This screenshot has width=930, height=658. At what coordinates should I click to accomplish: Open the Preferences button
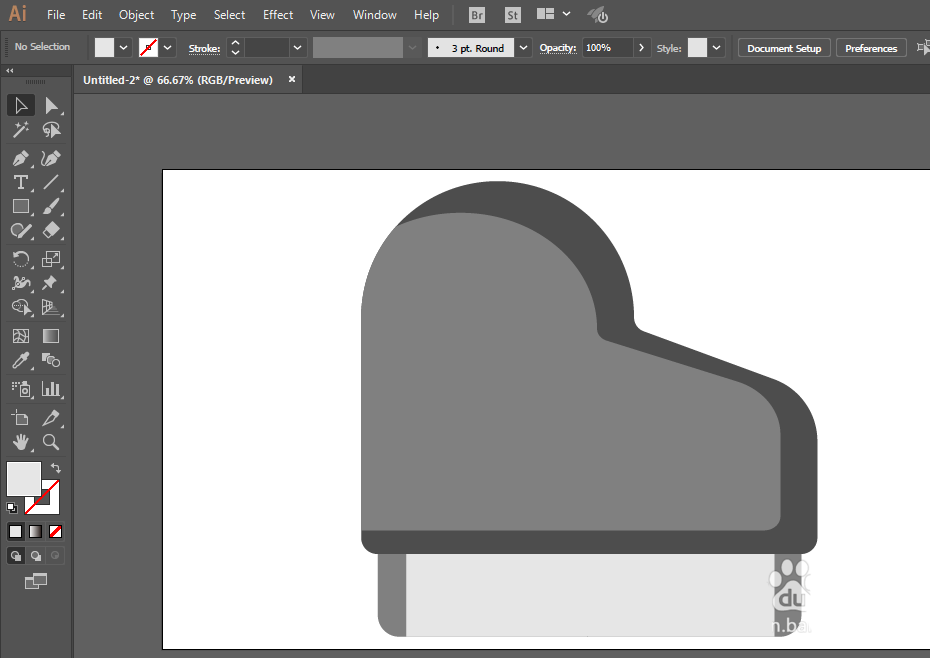click(870, 48)
